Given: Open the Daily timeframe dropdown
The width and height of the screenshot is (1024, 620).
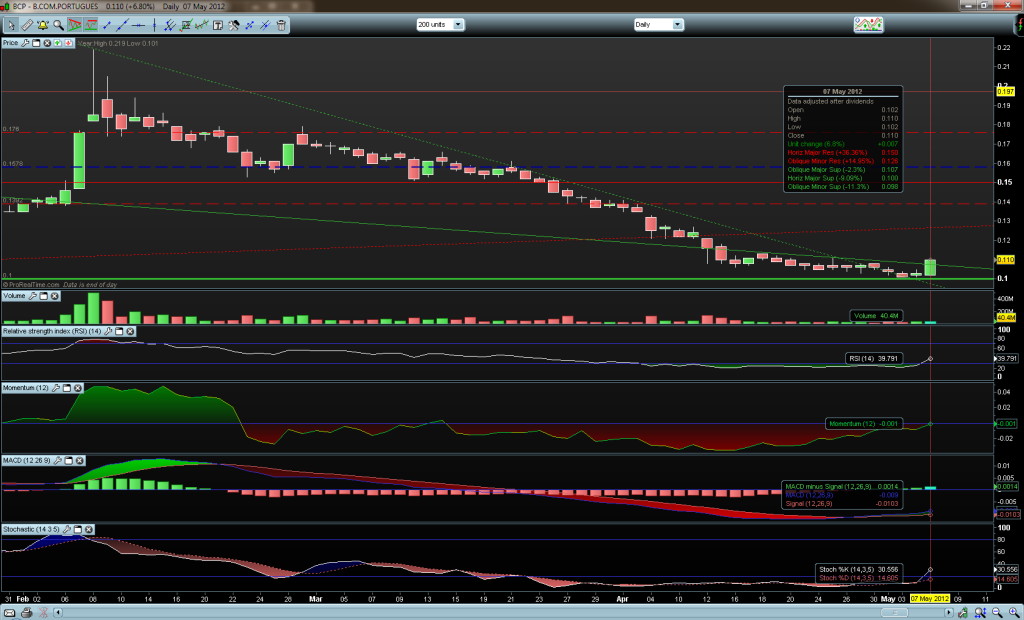Looking at the screenshot, I should click(x=658, y=23).
